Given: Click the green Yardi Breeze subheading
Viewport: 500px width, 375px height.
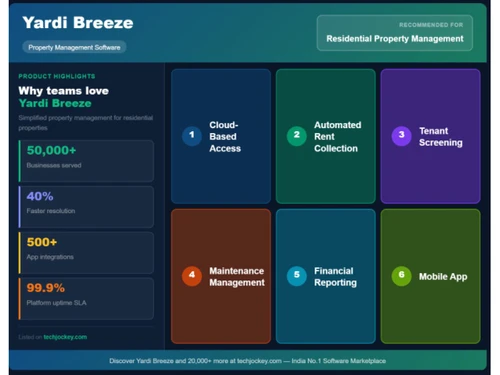Looking at the screenshot, I should [55, 103].
